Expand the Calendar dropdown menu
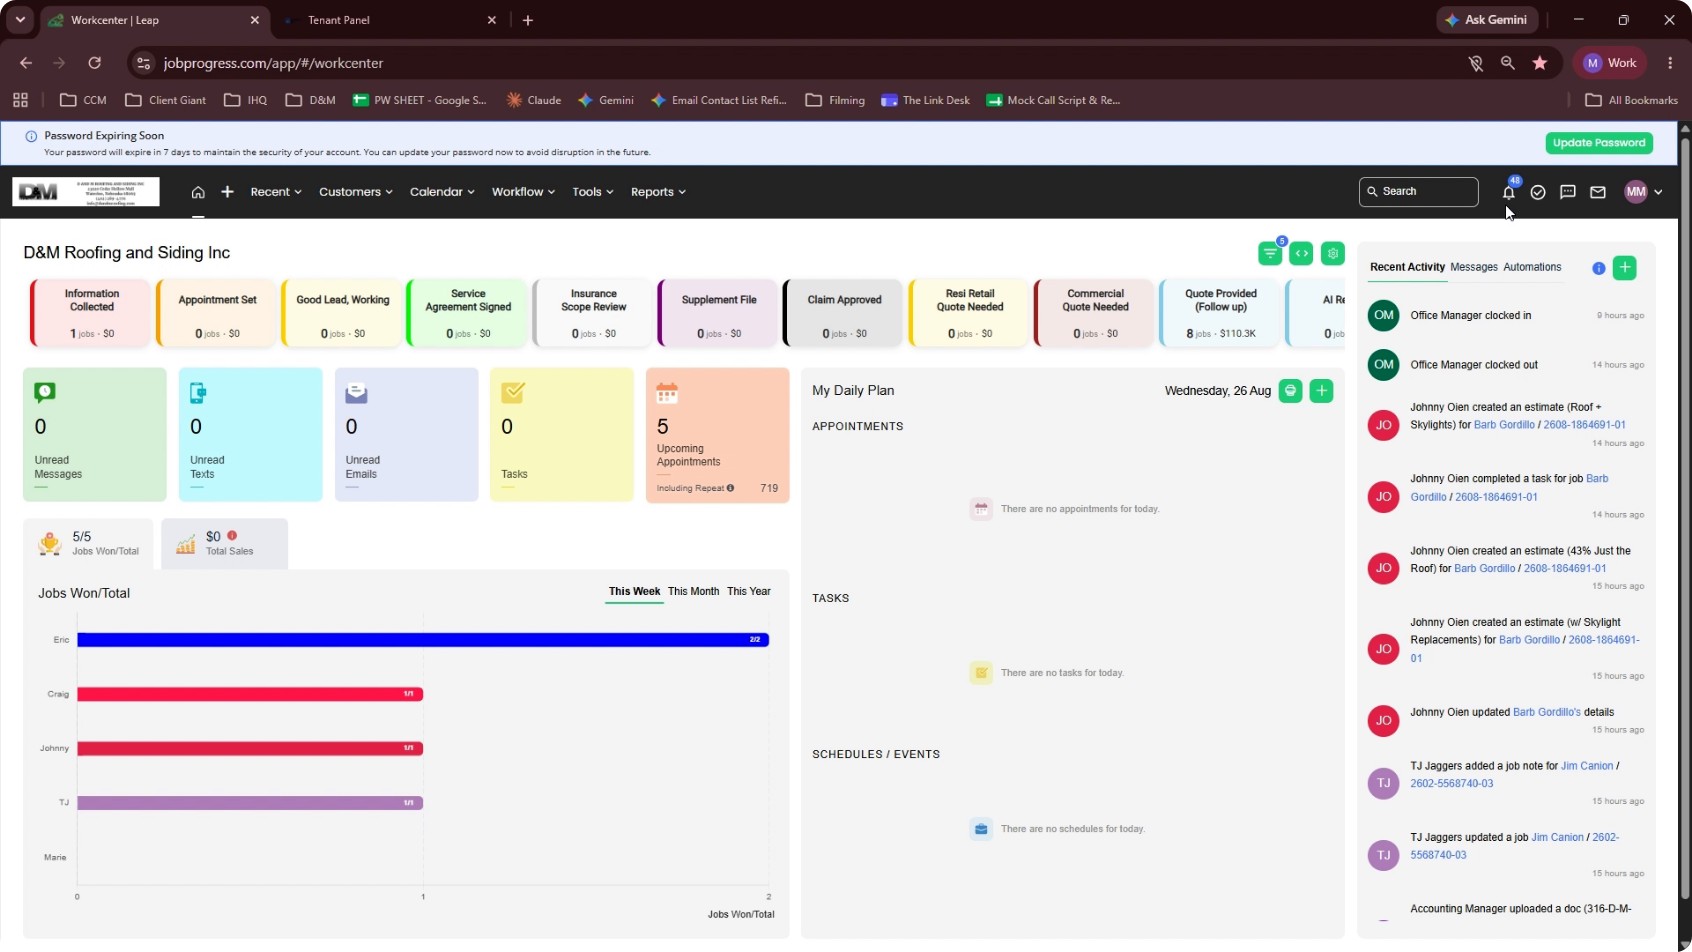 pyautogui.click(x=442, y=192)
